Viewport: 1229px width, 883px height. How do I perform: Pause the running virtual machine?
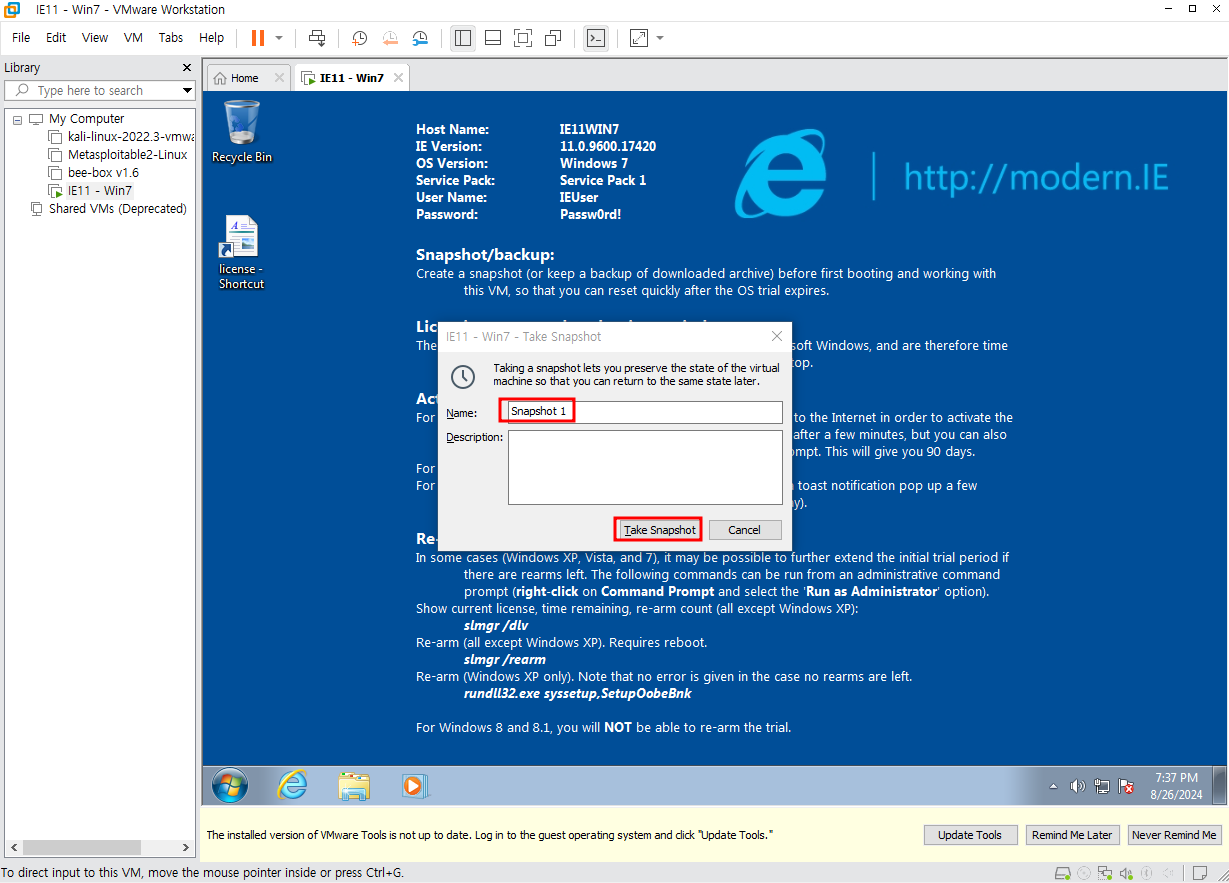[258, 38]
